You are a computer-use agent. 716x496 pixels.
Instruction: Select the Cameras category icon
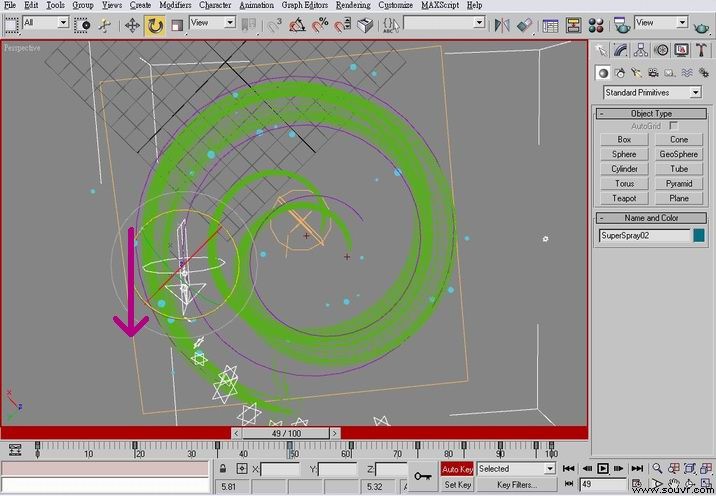pos(653,73)
